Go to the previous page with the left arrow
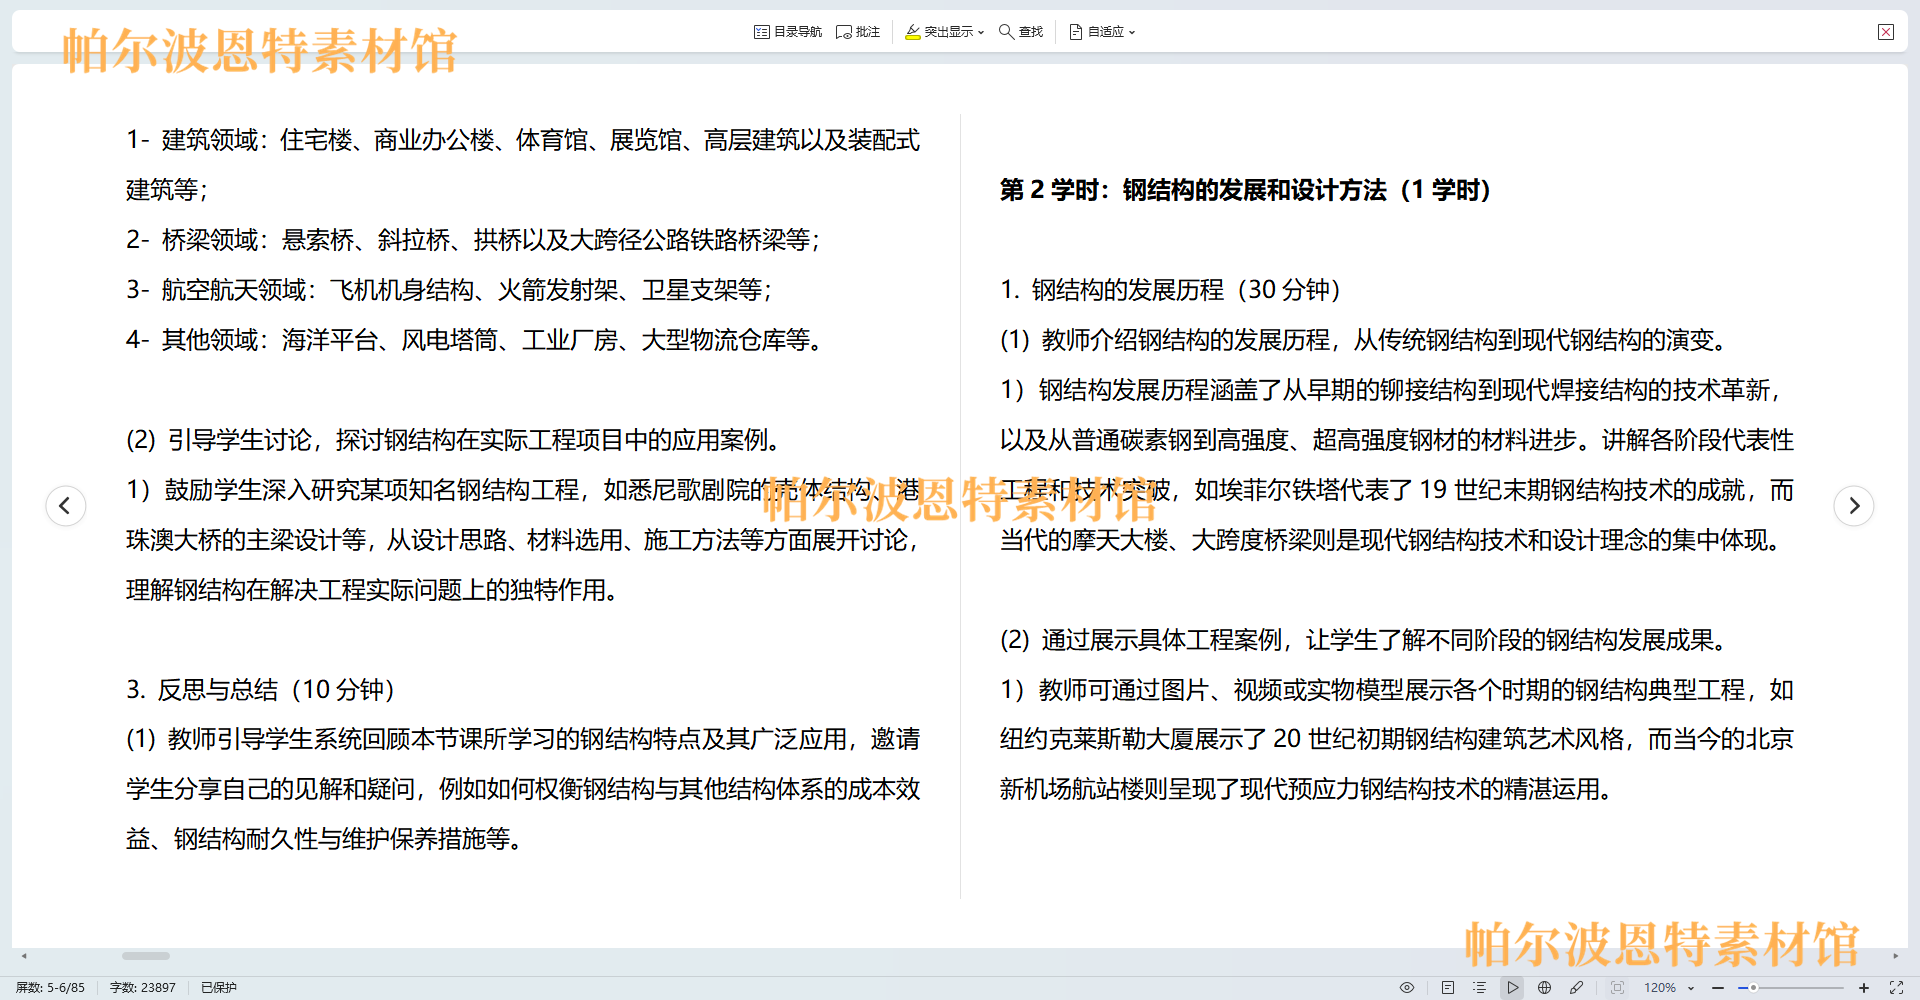 click(66, 505)
